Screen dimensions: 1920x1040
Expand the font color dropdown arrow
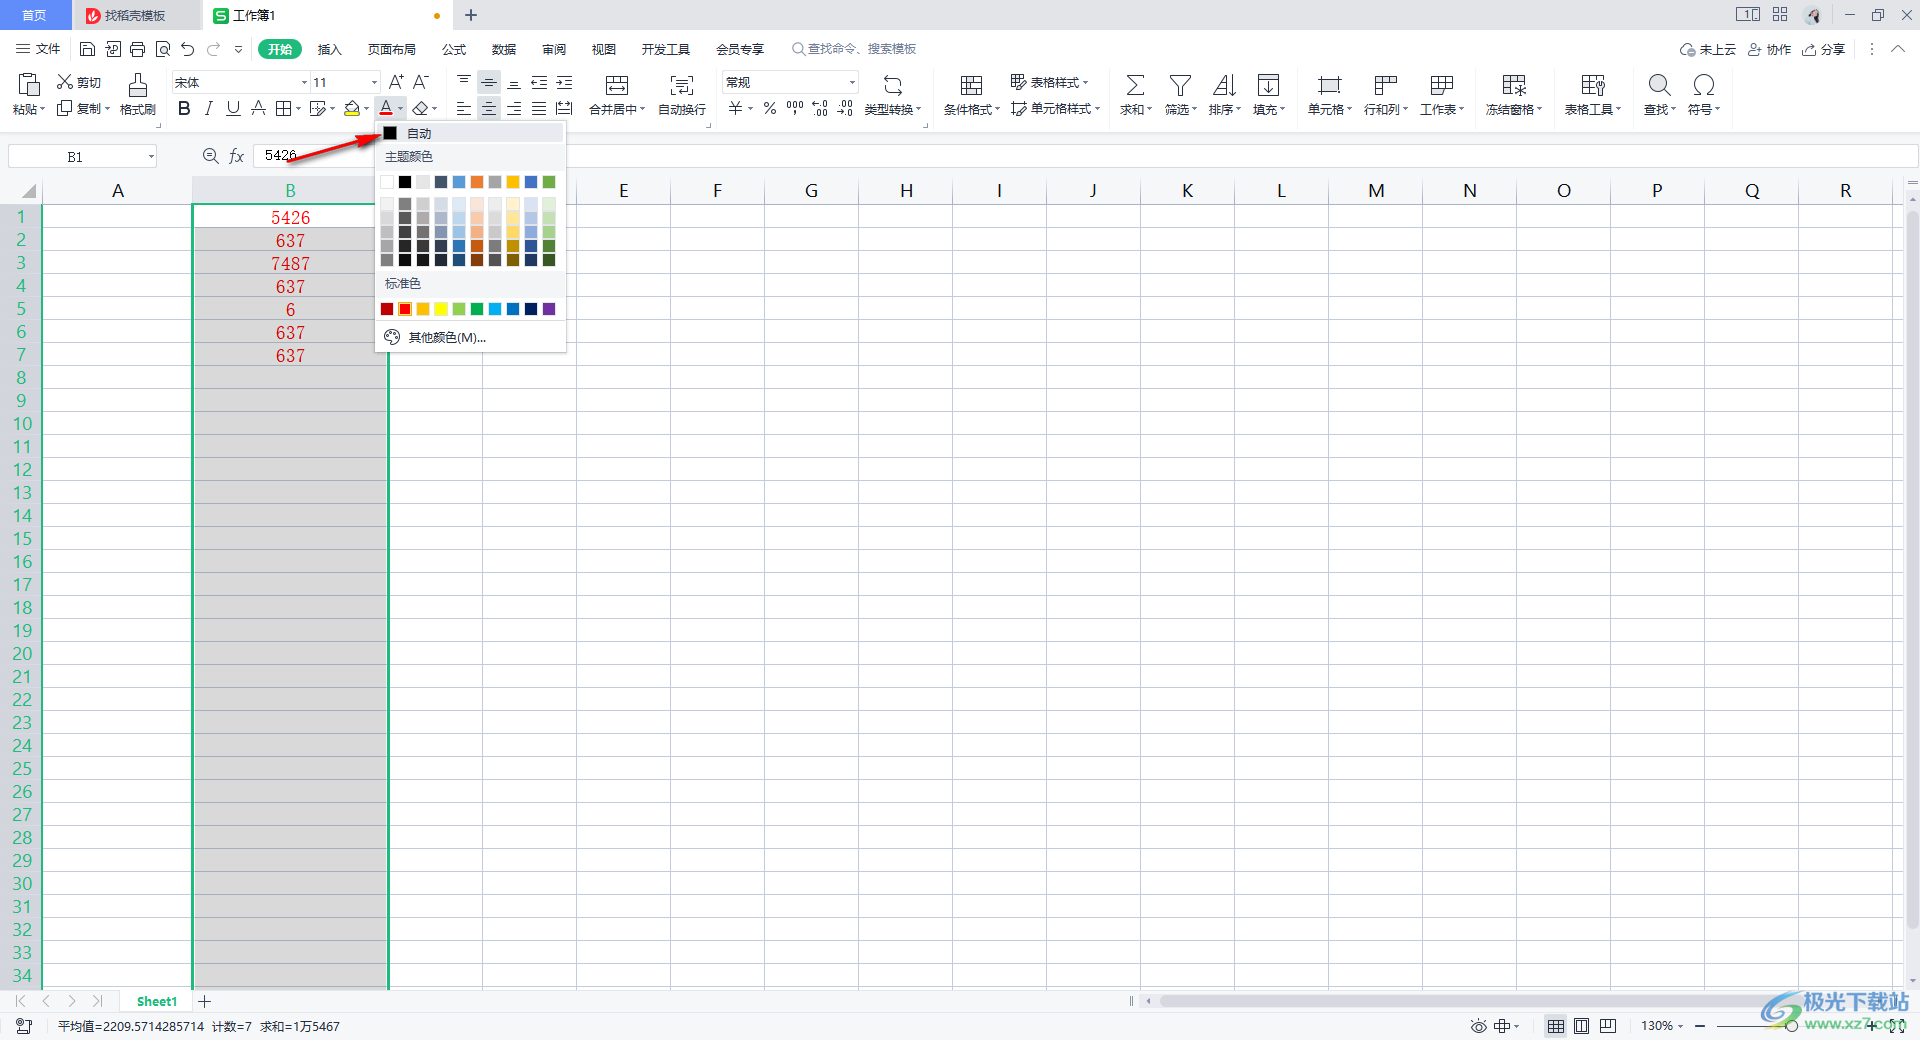pos(400,108)
